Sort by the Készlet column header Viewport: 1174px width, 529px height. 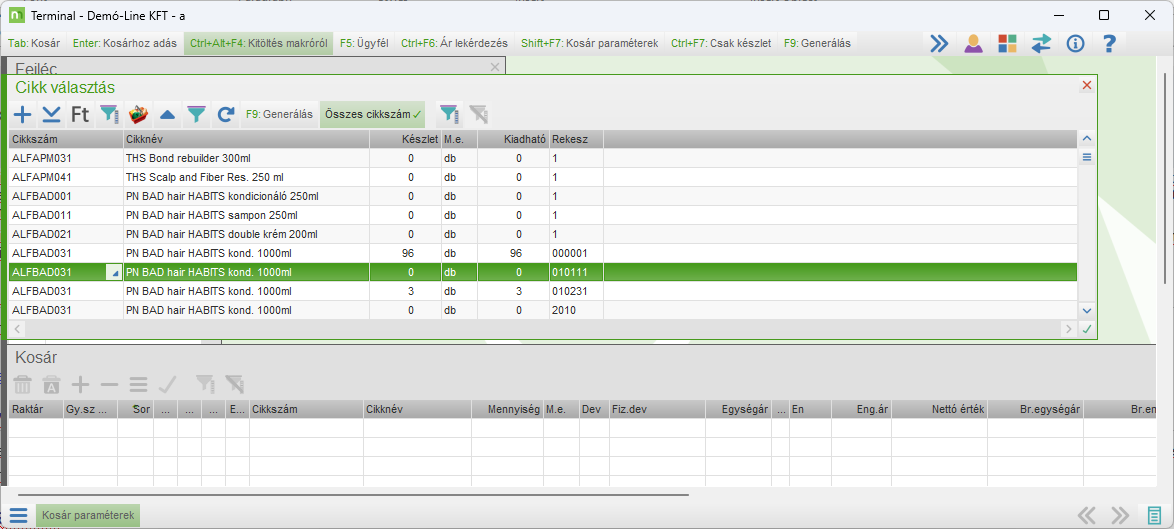point(405,139)
